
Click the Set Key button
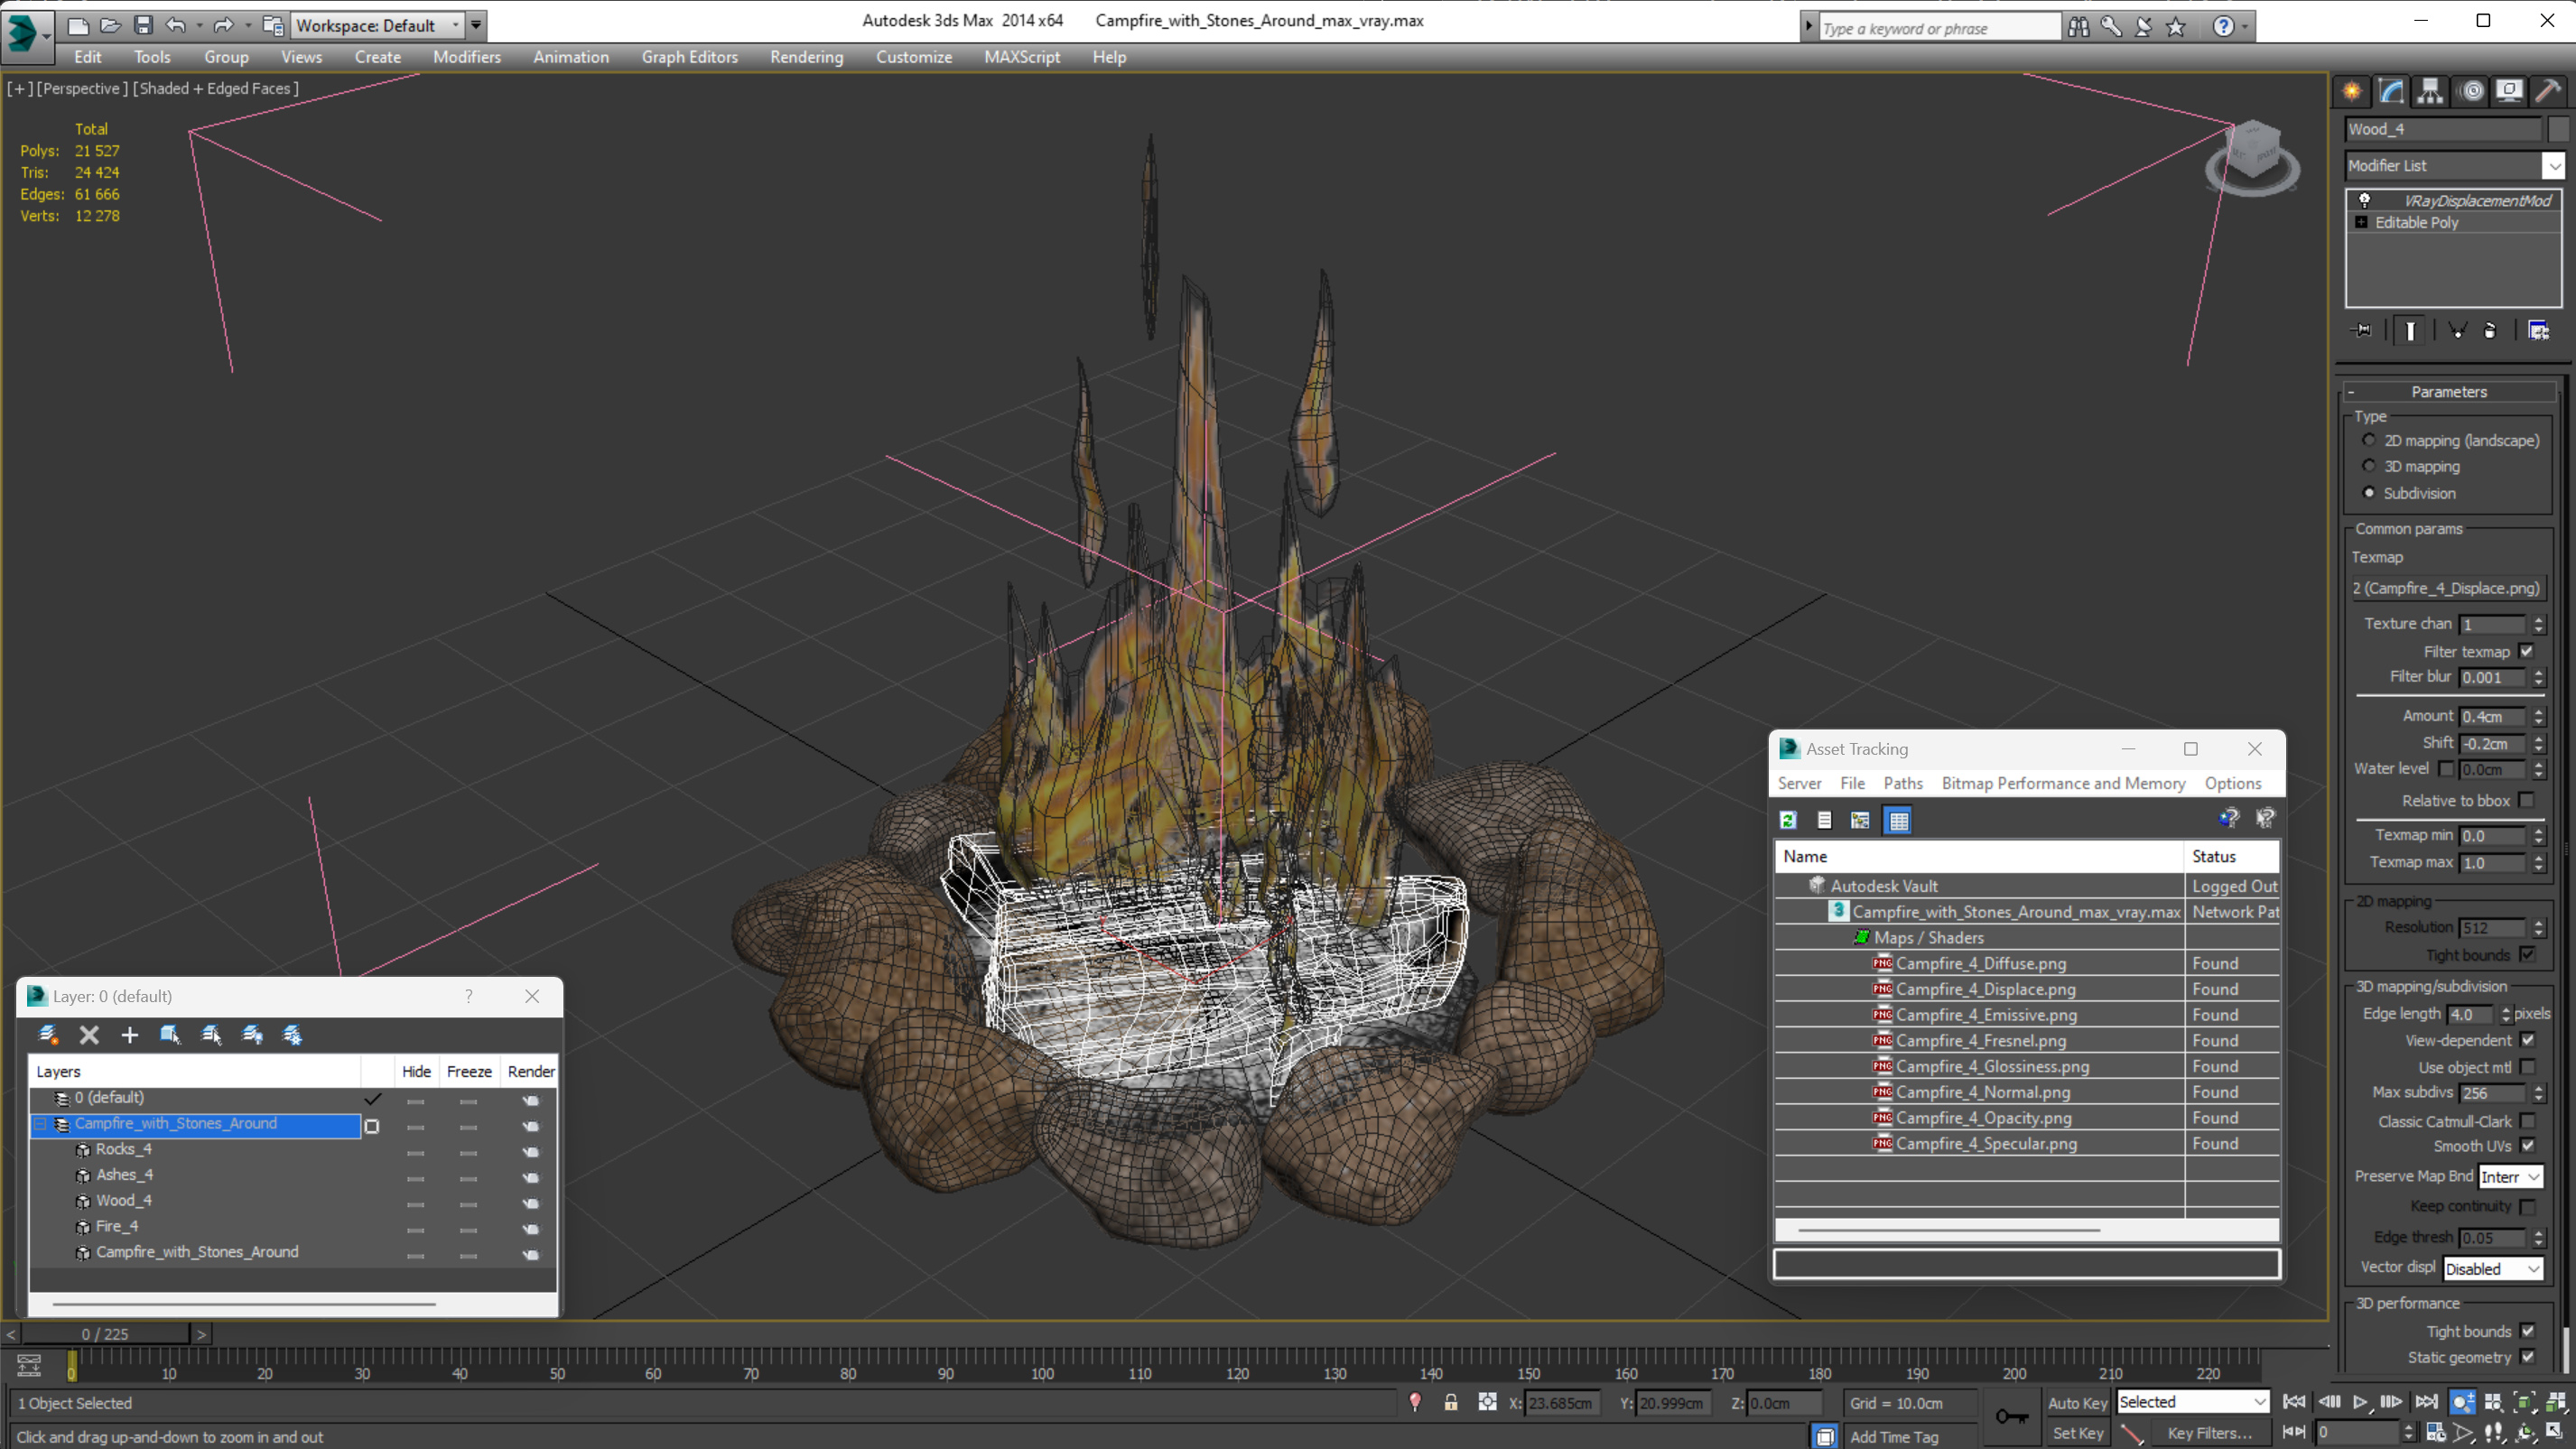click(2077, 1433)
